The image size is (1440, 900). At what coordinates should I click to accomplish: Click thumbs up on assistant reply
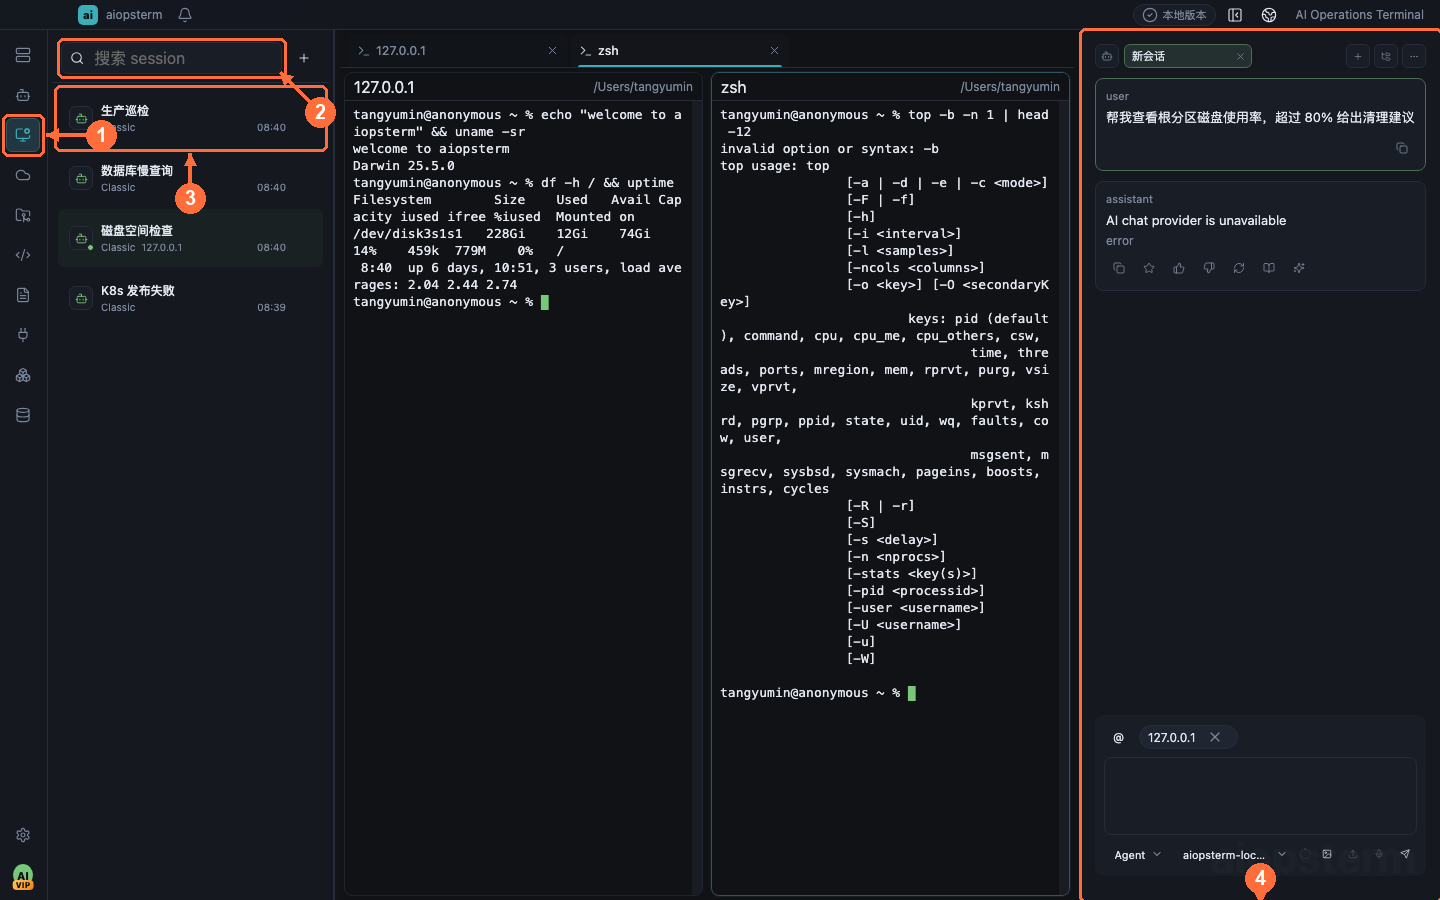click(1179, 268)
